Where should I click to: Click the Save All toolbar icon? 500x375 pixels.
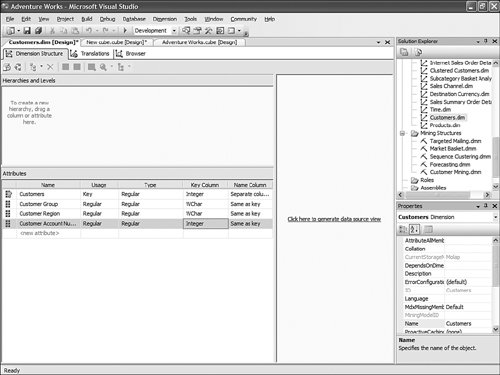click(x=38, y=31)
